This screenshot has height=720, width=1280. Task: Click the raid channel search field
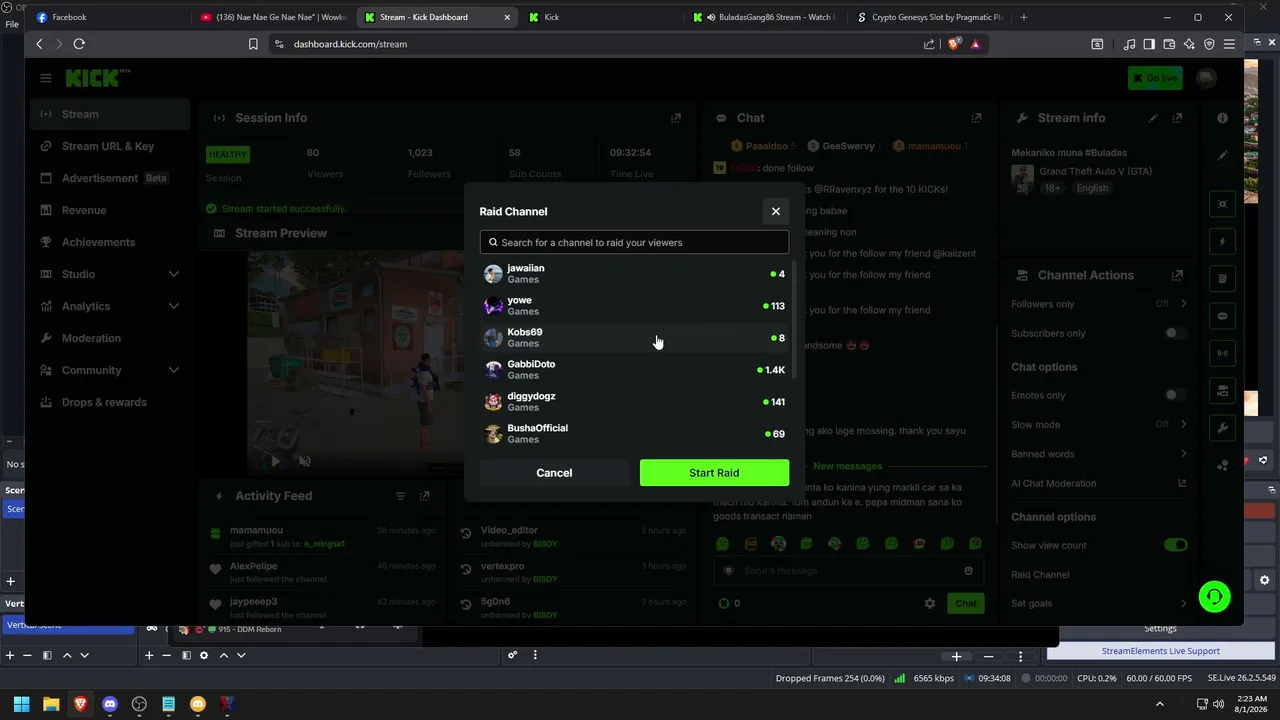click(x=634, y=242)
